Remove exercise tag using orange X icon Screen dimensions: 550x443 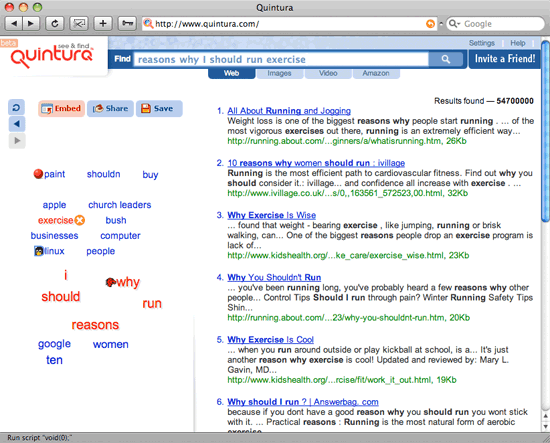(80, 220)
